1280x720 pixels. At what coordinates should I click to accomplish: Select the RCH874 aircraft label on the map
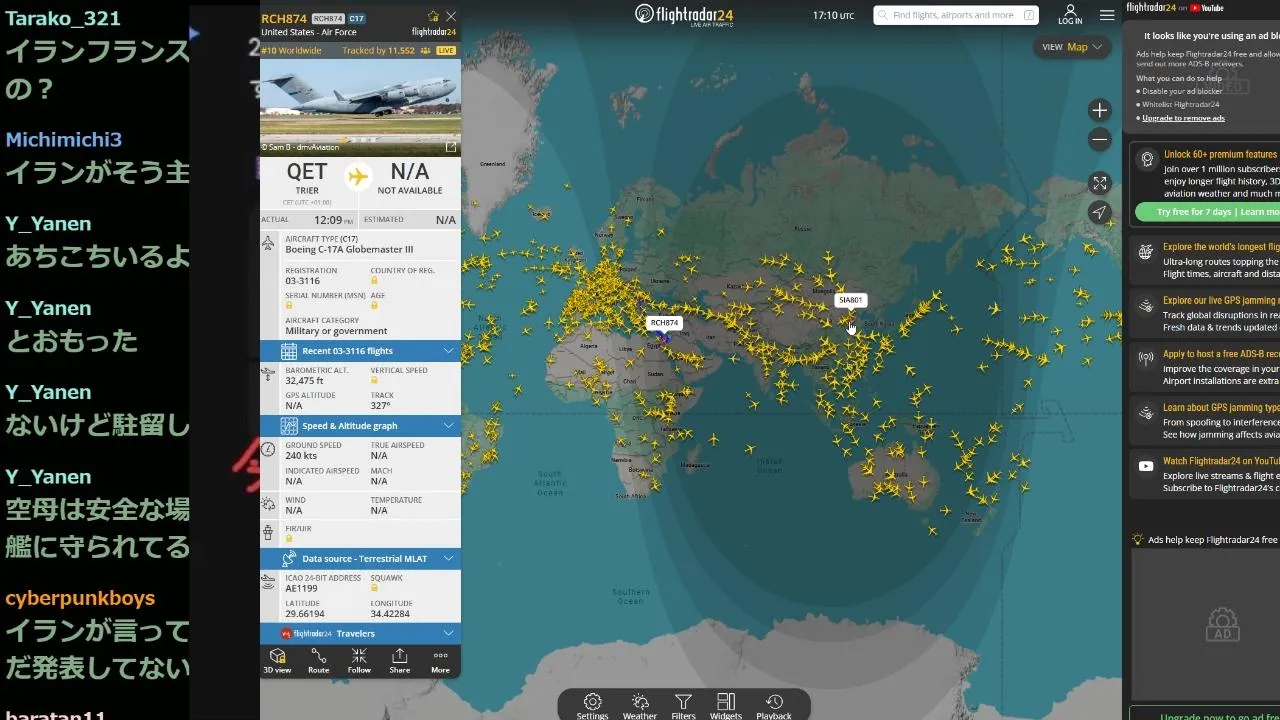pyautogui.click(x=664, y=323)
